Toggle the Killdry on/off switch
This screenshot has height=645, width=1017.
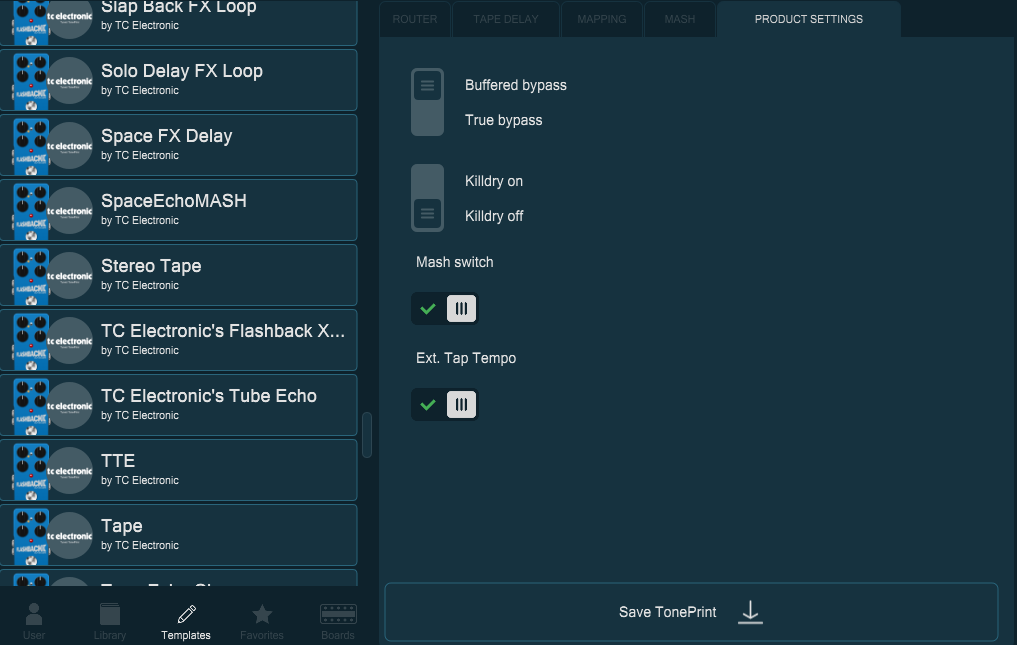(427, 198)
